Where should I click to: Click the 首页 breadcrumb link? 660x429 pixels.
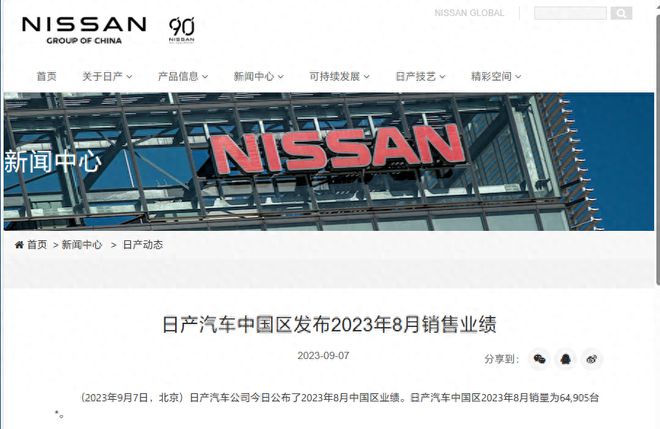37,245
